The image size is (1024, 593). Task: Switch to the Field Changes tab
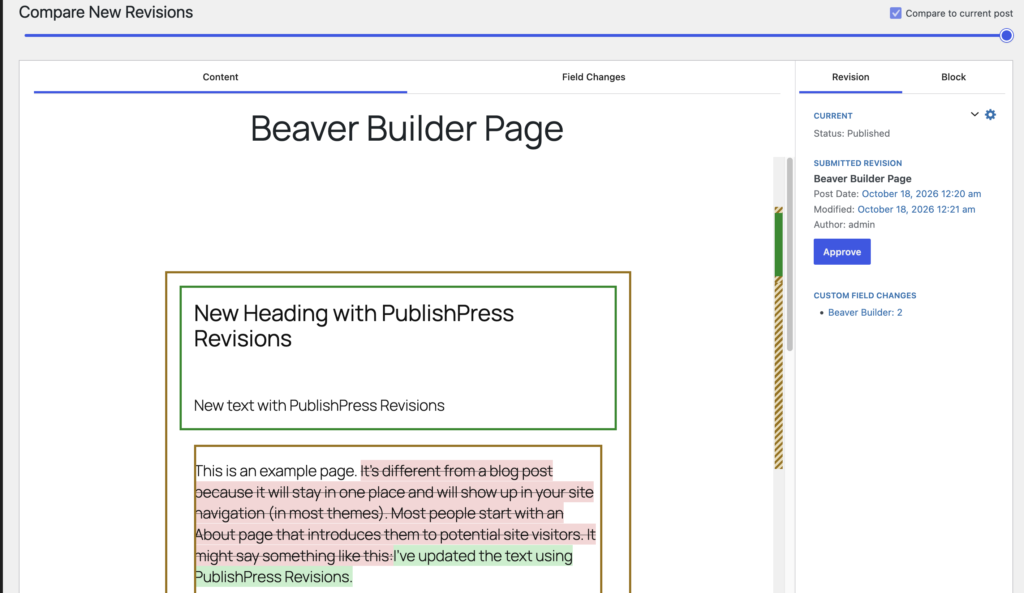594,77
